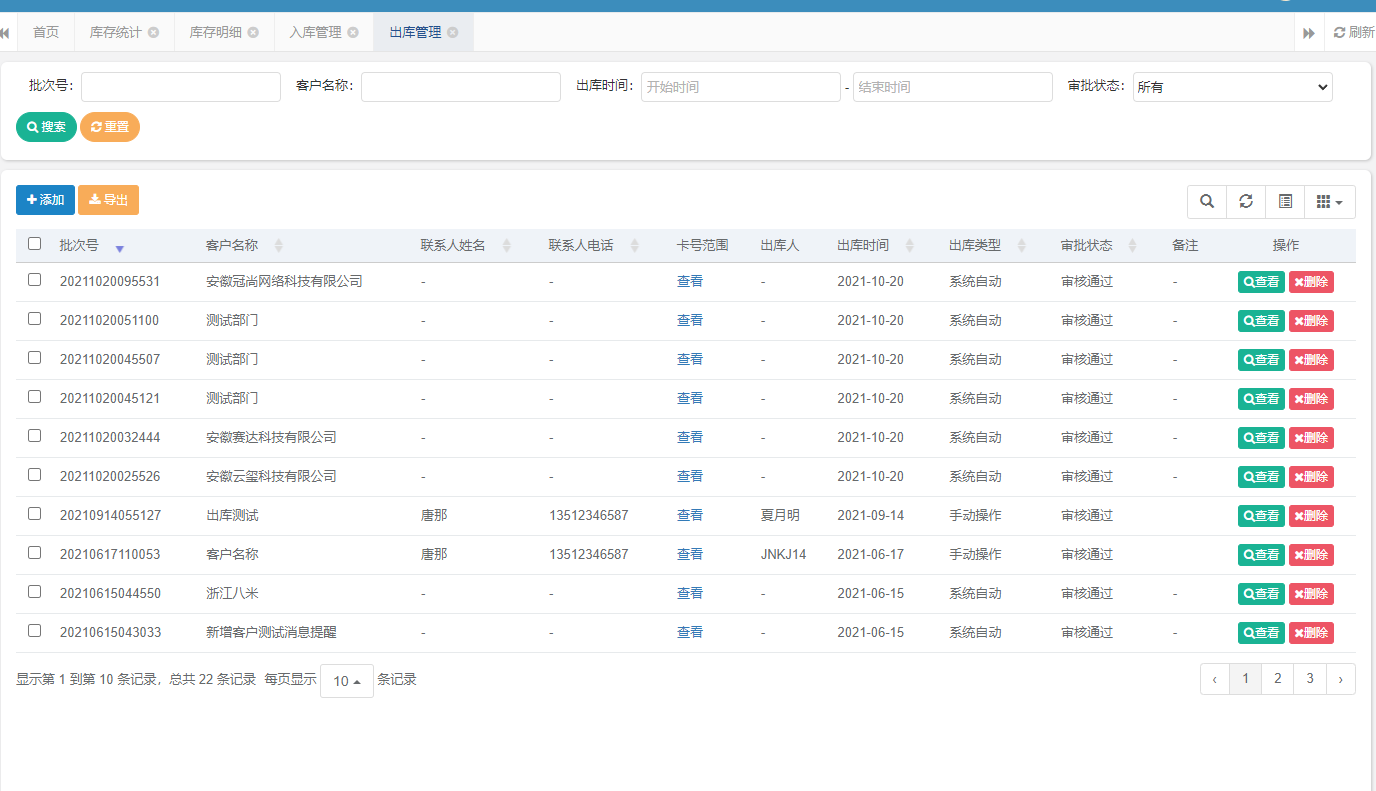Screen dimensions: 1376x791
Task: Click the 结束时间 date field
Action: [953, 87]
